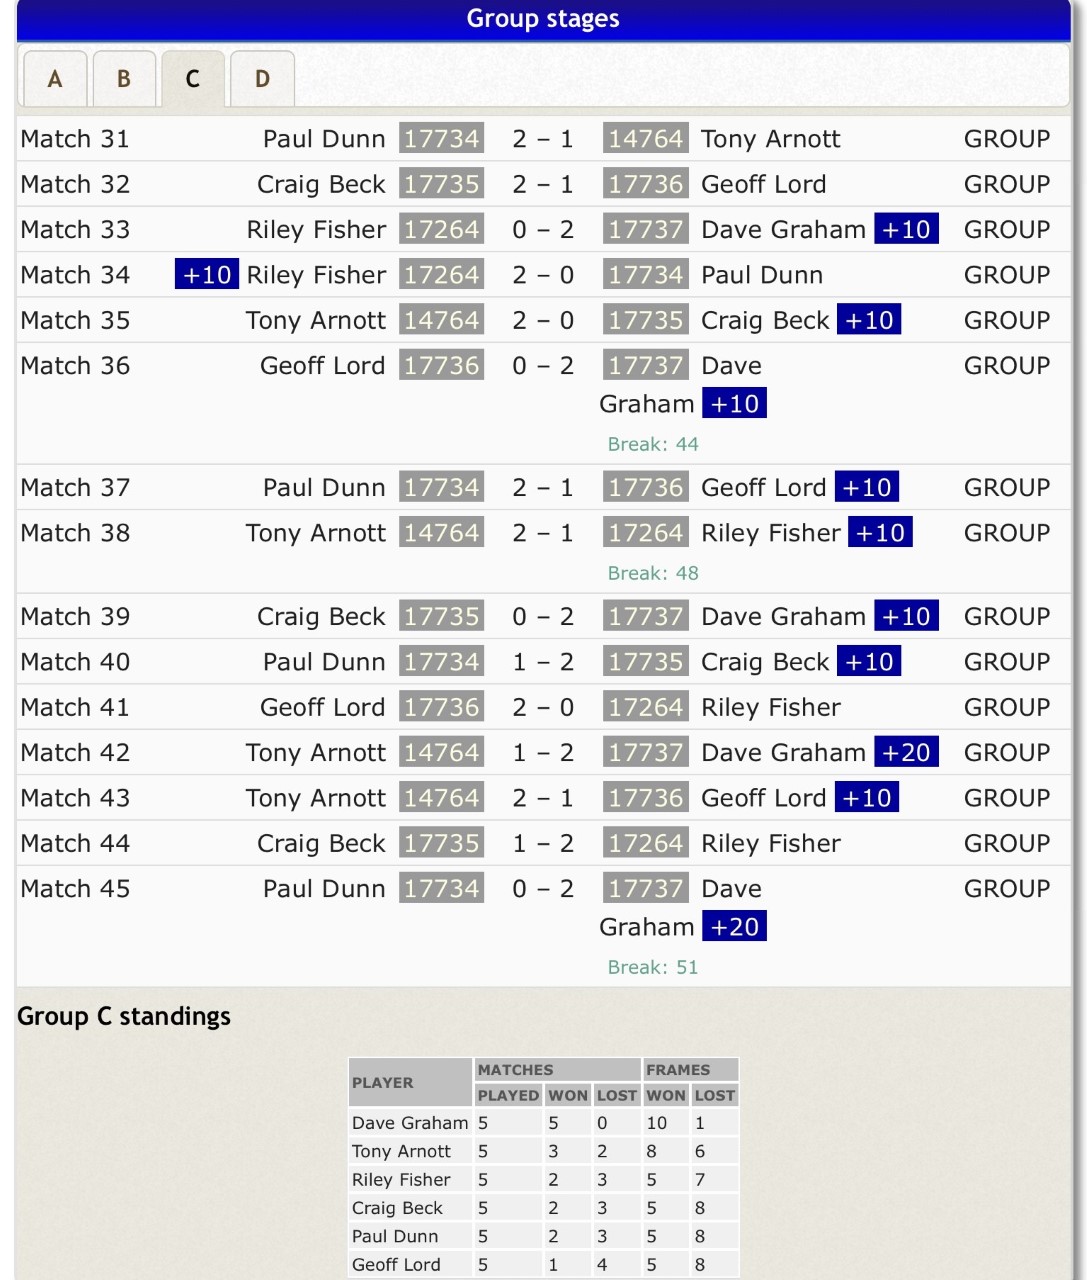Click the Group stages header bar
The image size is (1087, 1280).
(x=543, y=19)
